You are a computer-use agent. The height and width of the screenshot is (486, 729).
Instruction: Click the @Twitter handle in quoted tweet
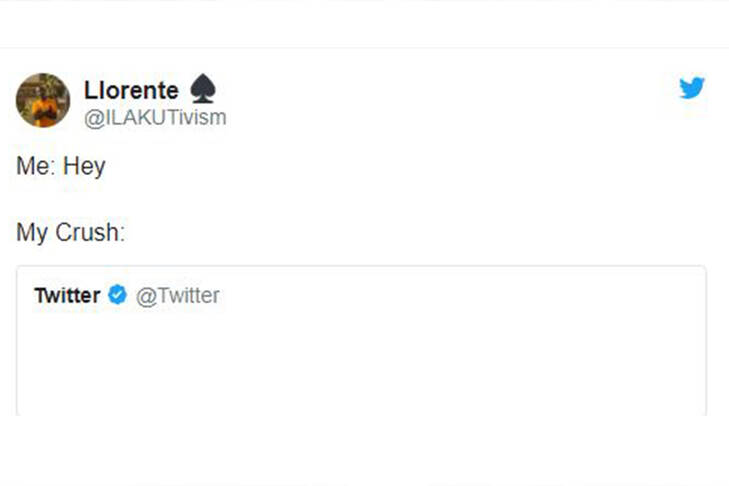pos(177,295)
